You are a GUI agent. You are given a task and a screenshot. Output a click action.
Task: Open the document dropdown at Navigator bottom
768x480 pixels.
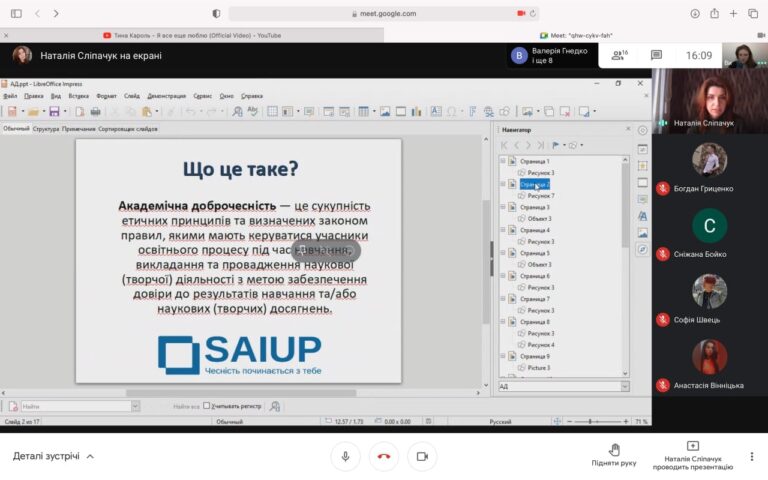pyautogui.click(x=625, y=386)
